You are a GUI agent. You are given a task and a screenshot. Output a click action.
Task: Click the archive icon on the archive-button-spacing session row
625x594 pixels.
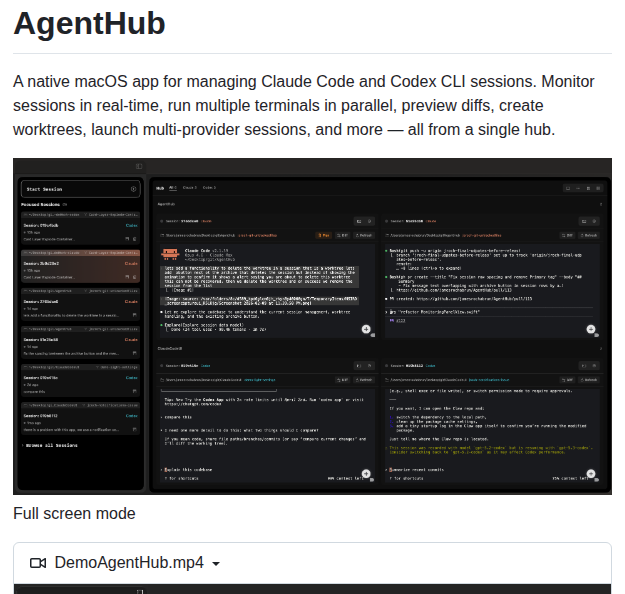pos(134,353)
